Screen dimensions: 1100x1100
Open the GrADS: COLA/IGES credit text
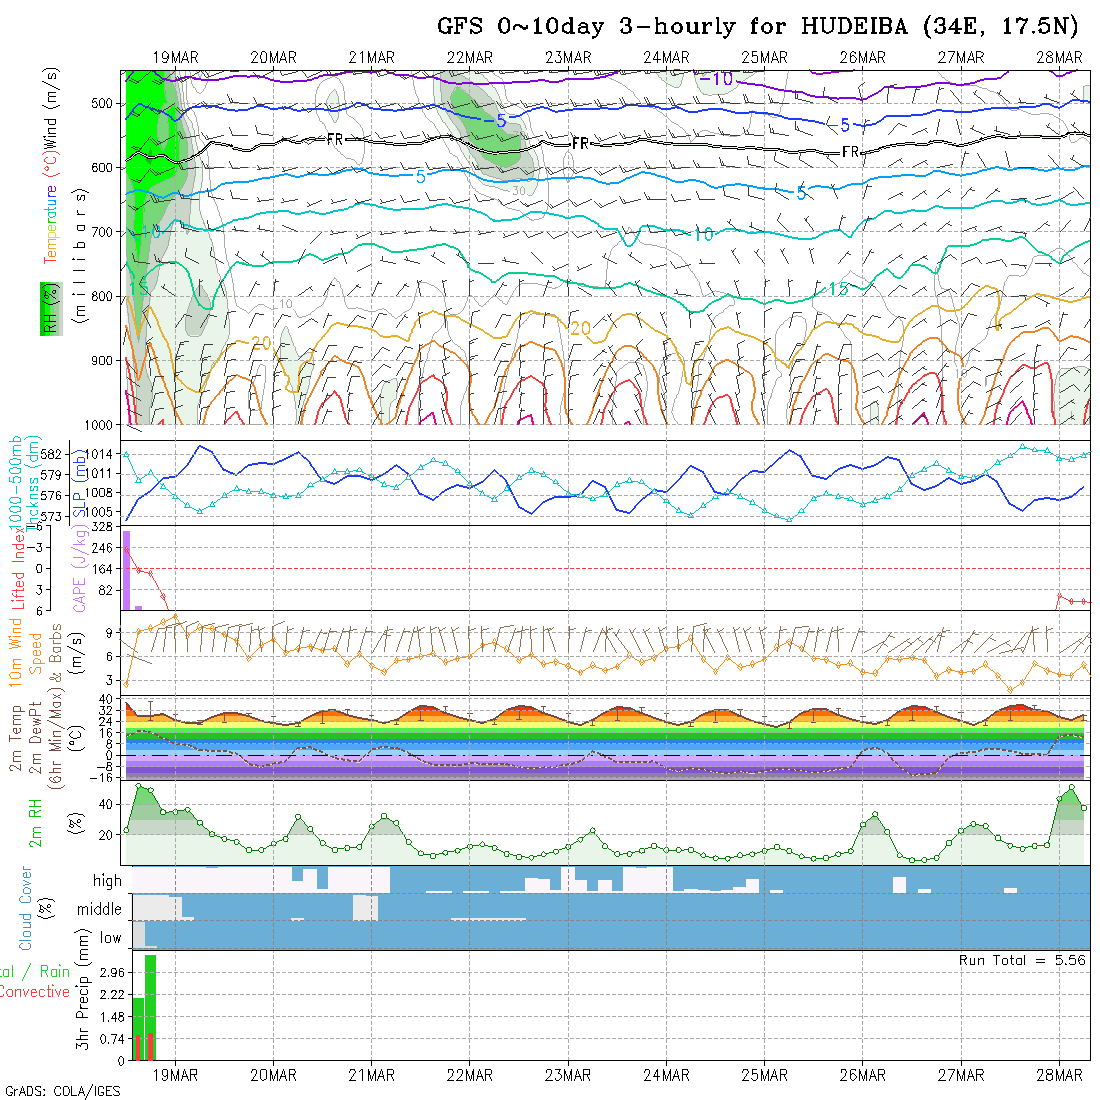click(62, 1091)
